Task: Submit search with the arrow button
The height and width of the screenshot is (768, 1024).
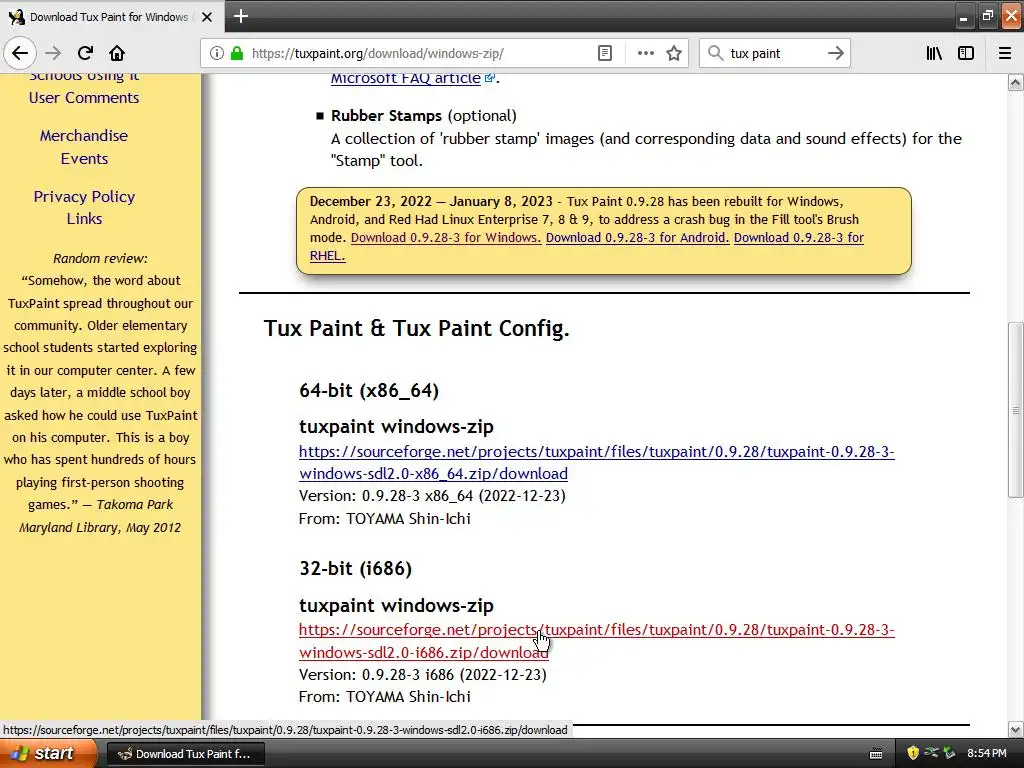Action: [x=835, y=53]
